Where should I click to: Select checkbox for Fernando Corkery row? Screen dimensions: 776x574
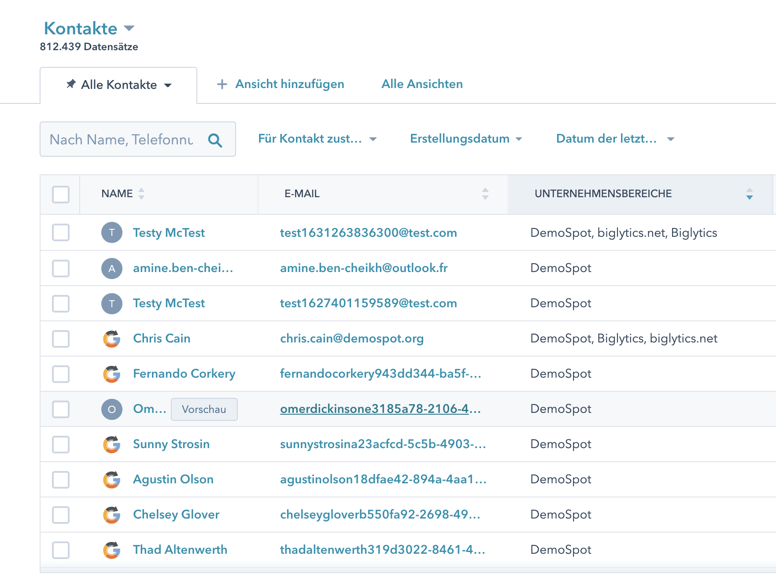click(x=61, y=374)
